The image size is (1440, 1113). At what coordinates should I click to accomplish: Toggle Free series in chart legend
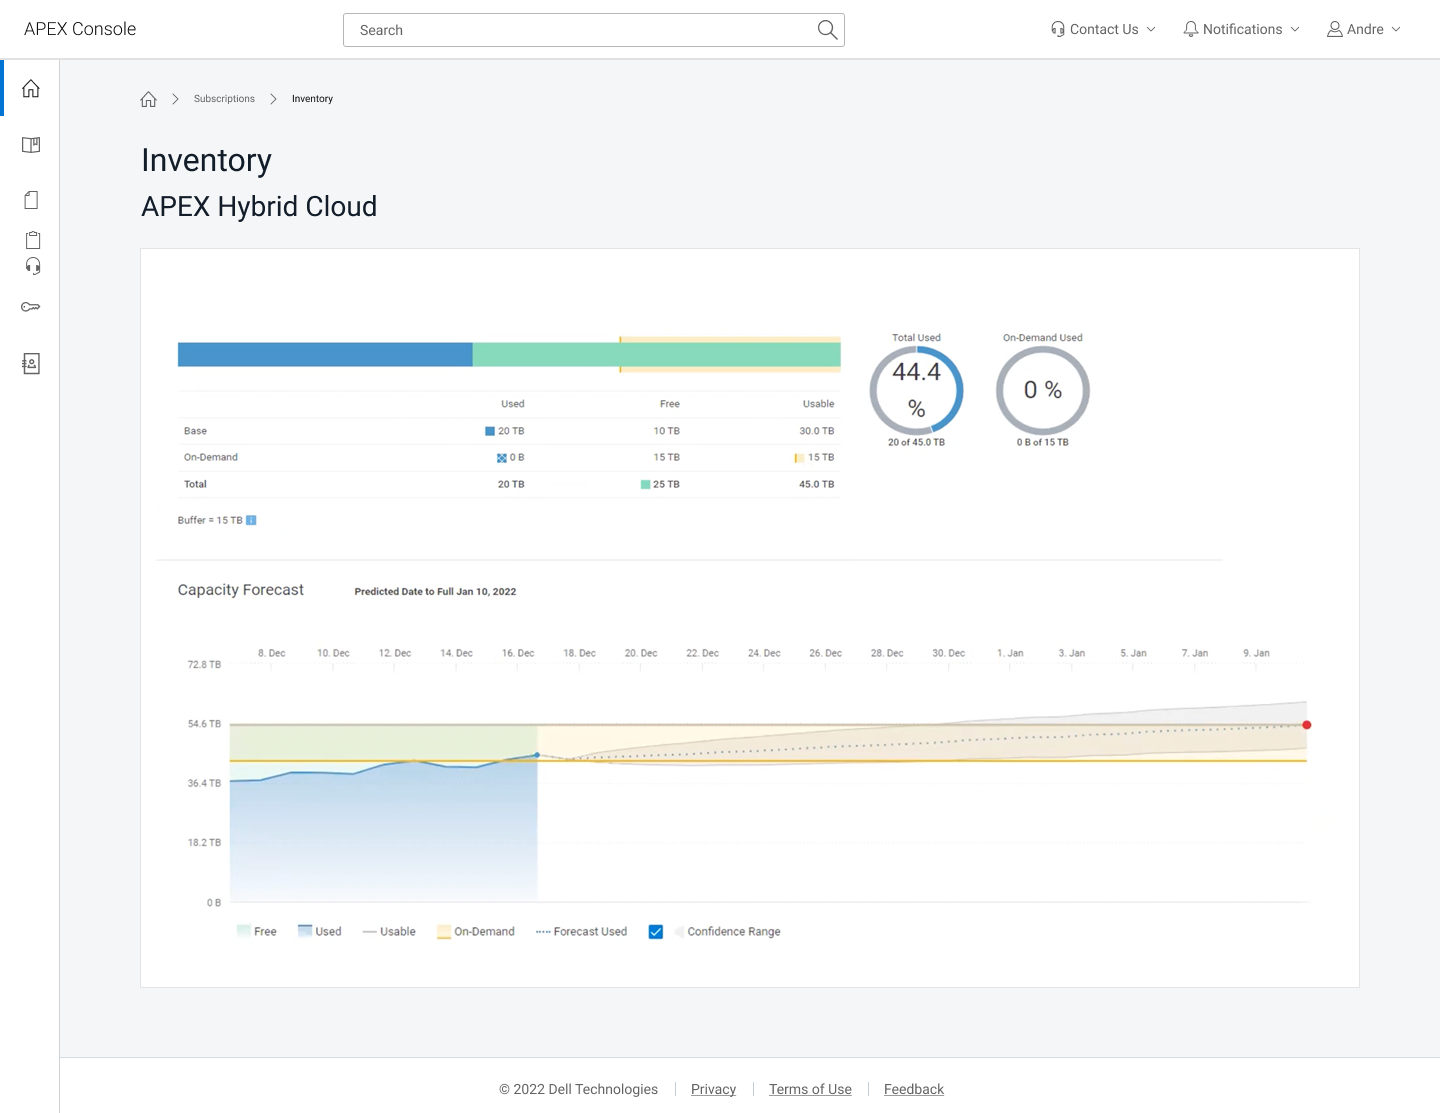[257, 931]
